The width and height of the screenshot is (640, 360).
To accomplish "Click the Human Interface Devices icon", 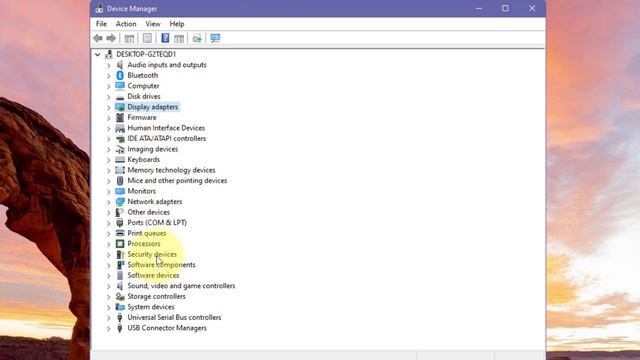I will [120, 128].
